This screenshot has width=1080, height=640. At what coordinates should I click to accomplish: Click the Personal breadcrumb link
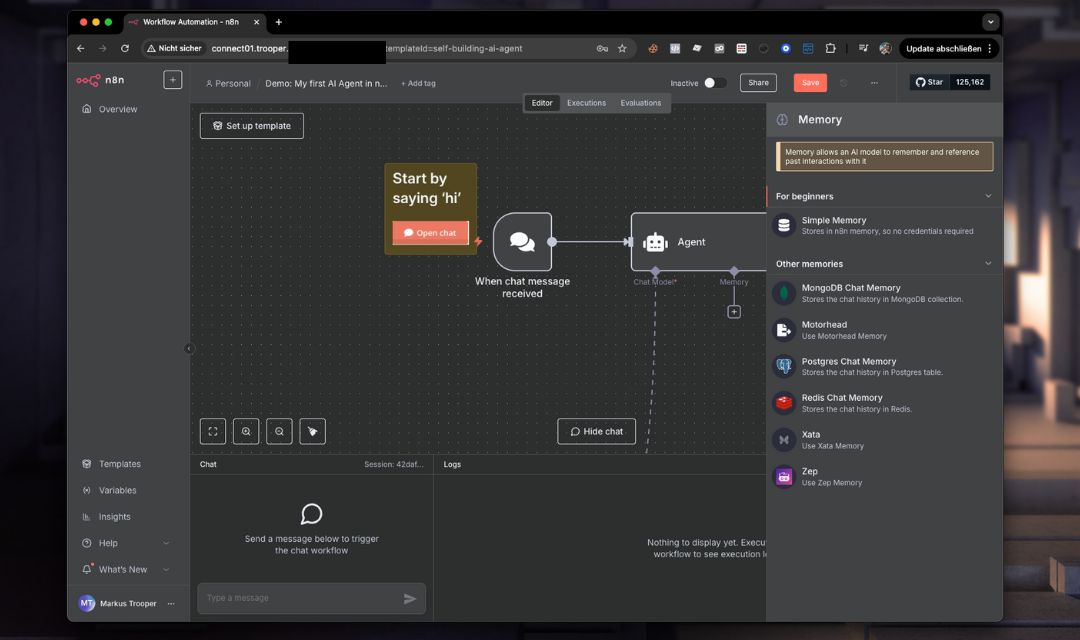point(228,83)
